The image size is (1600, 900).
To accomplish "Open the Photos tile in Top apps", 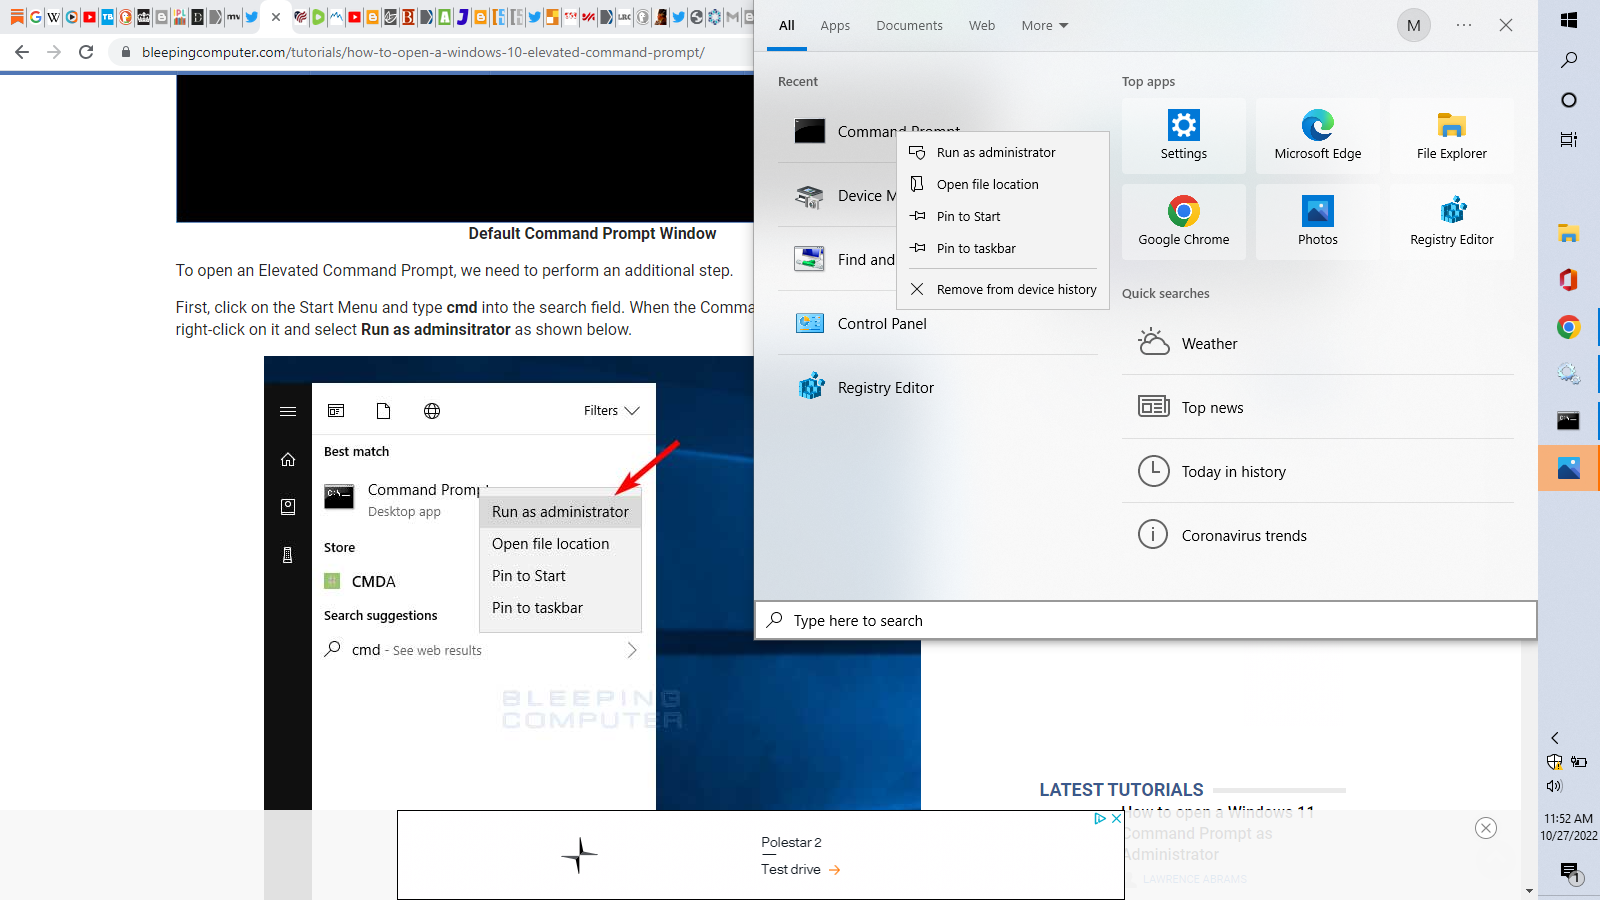I will tap(1318, 222).
